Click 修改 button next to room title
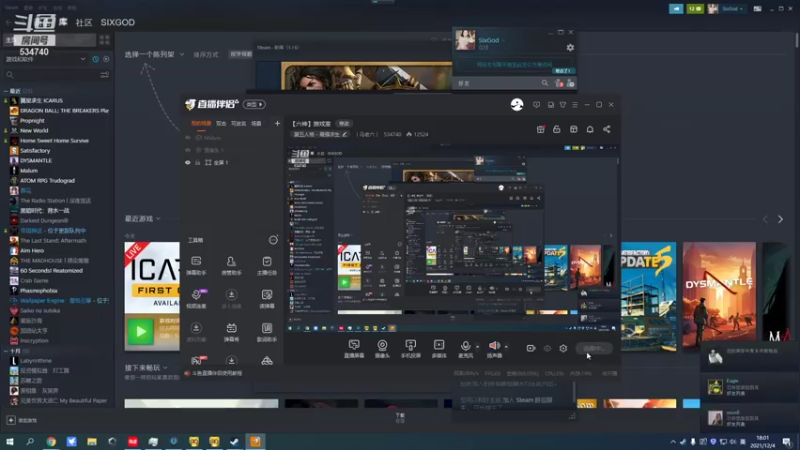 click(x=344, y=123)
